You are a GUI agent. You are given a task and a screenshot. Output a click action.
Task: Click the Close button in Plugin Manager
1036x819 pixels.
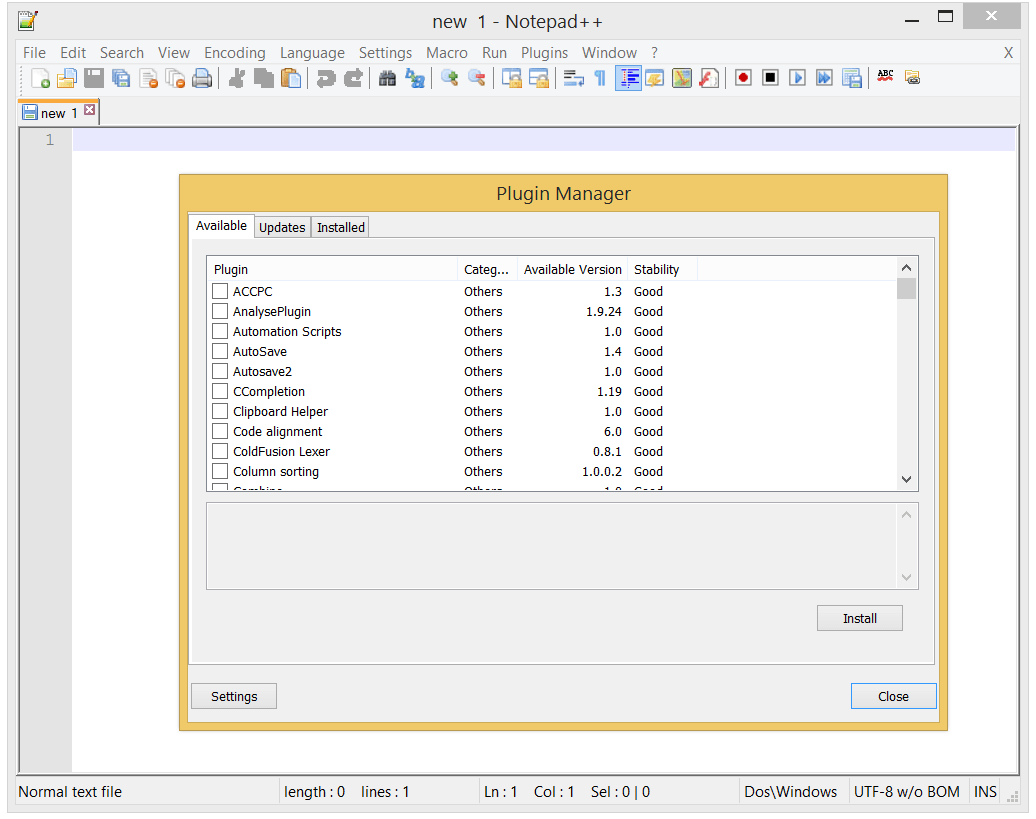[893, 696]
